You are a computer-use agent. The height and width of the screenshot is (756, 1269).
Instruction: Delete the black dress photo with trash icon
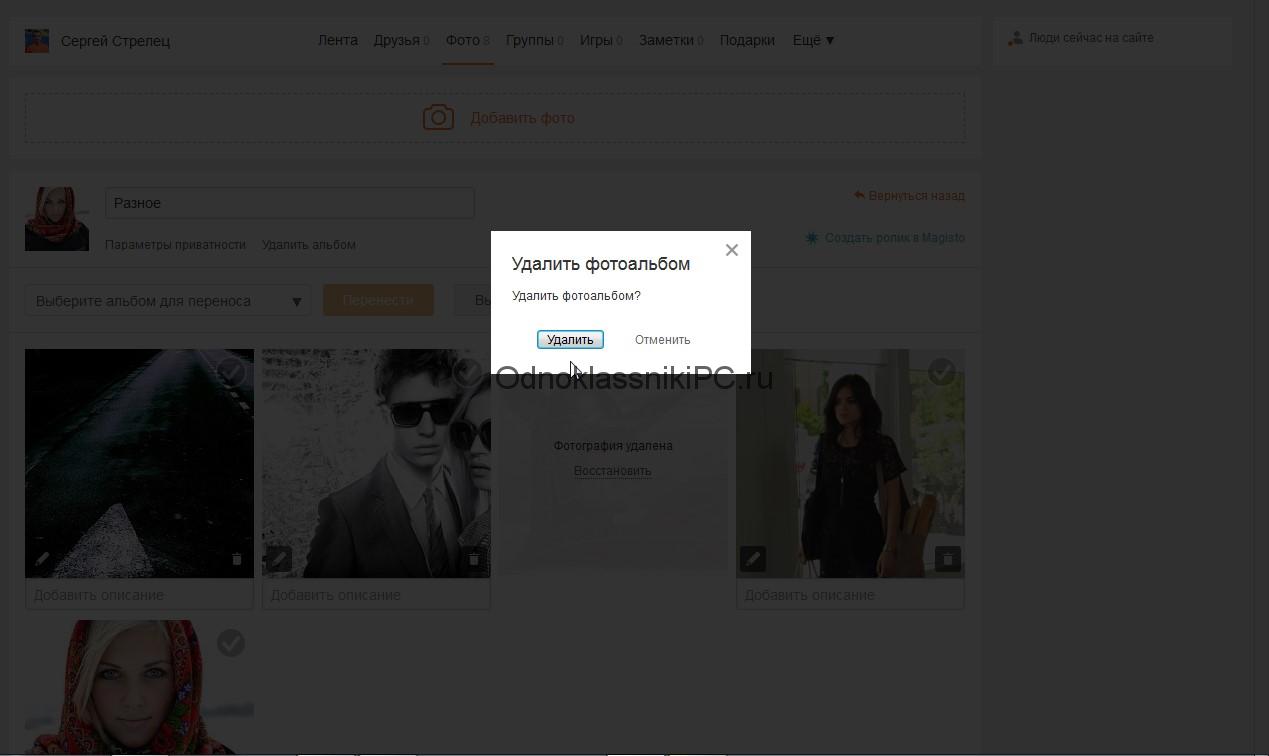click(x=948, y=559)
